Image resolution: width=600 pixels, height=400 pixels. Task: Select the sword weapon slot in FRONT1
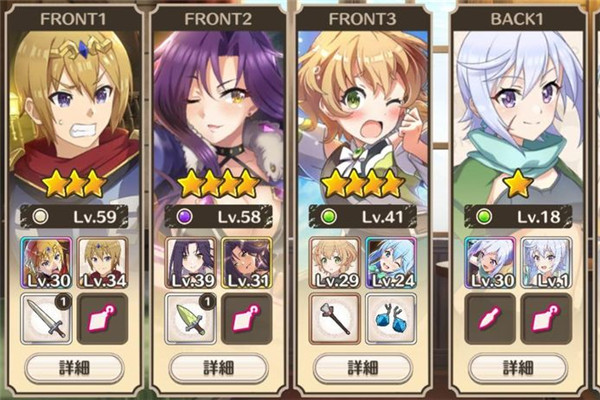[46, 319]
